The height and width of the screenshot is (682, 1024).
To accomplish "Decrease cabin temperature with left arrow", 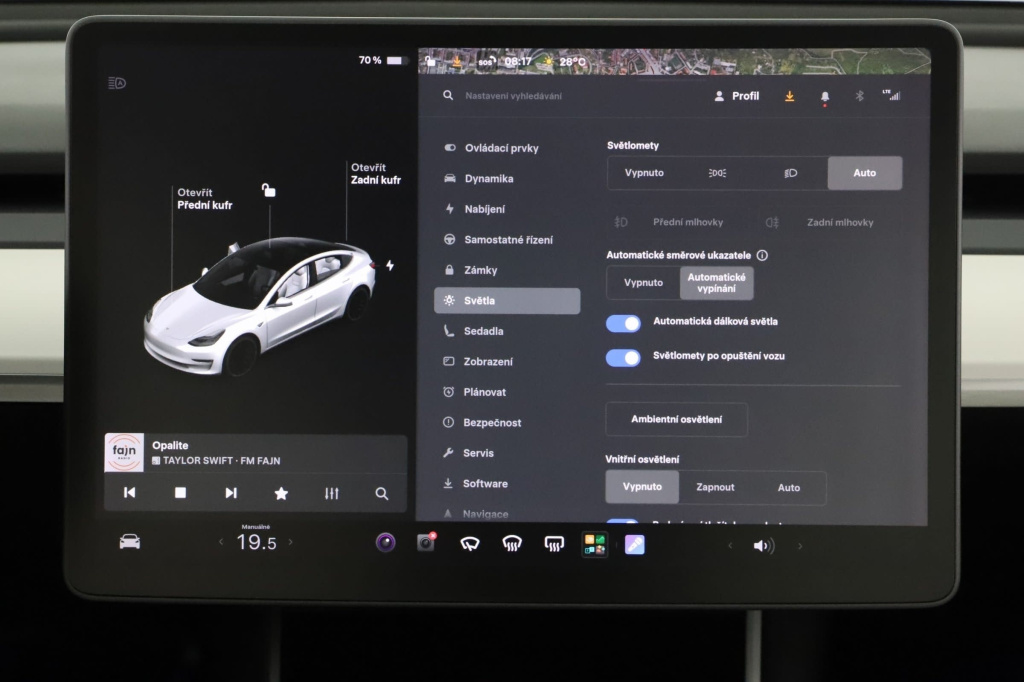I will click(221, 542).
